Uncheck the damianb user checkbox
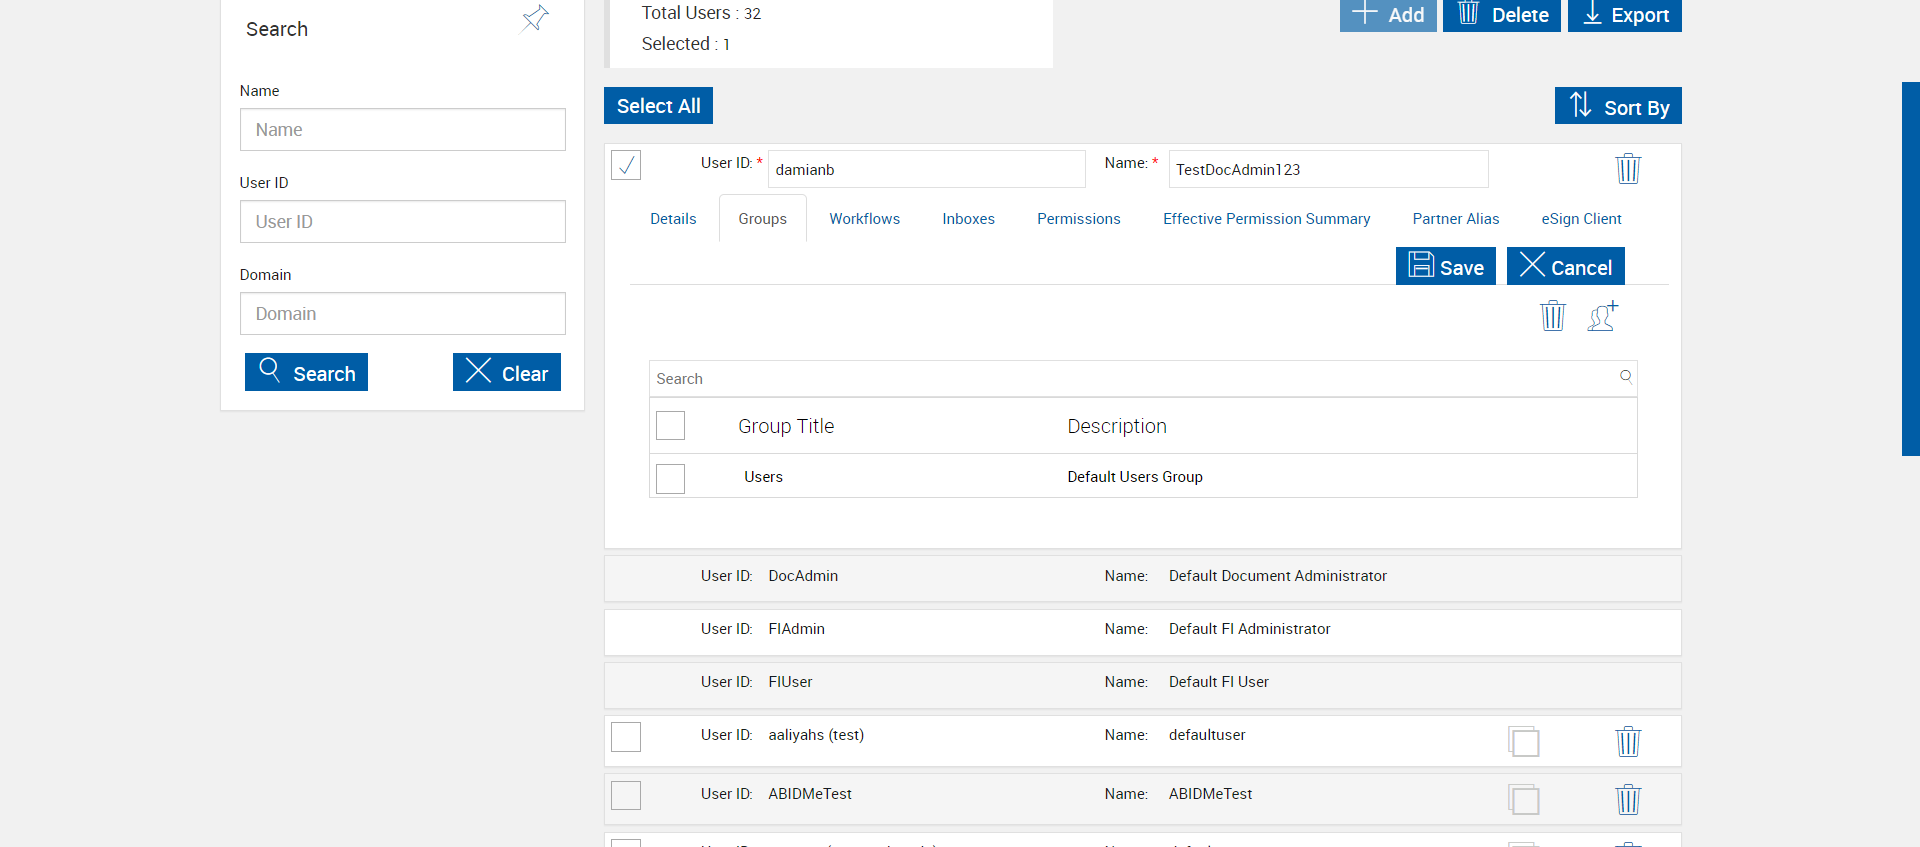1920x847 pixels. (626, 165)
